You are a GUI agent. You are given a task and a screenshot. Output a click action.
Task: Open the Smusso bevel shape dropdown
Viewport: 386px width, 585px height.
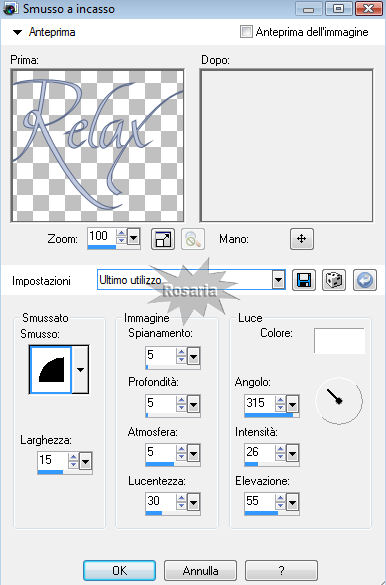(80, 369)
